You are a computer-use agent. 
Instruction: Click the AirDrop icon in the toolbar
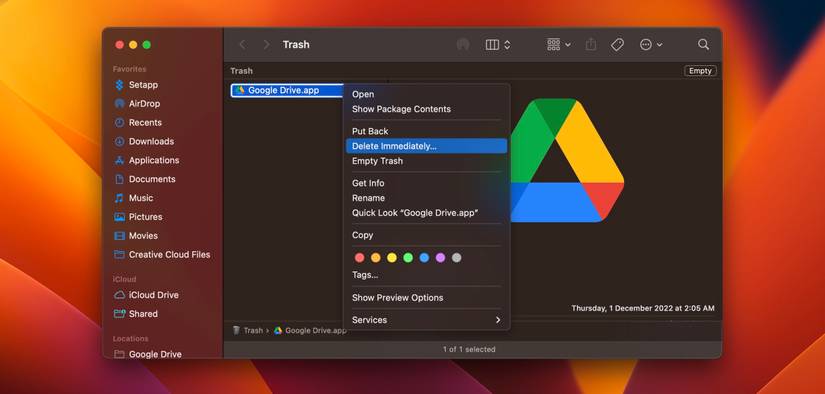point(463,45)
